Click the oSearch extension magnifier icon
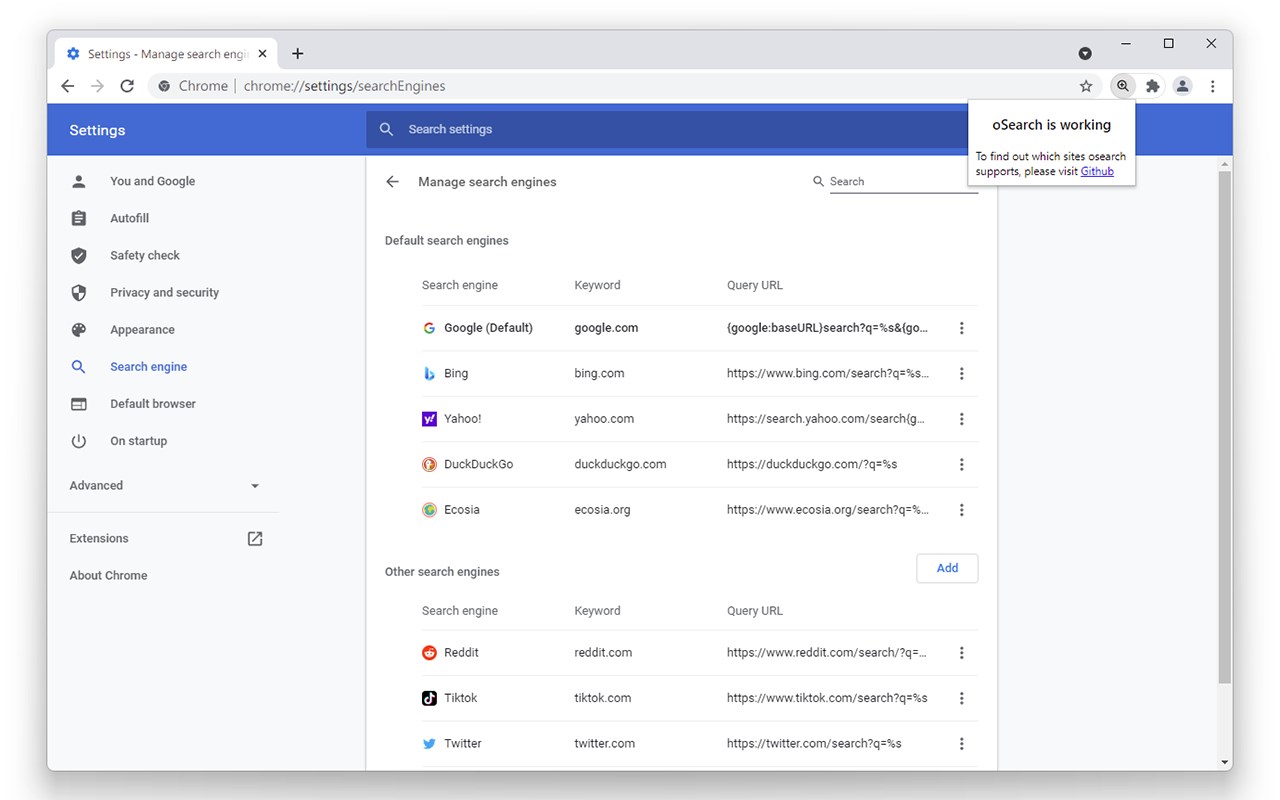The height and width of the screenshot is (800, 1280). pos(1123,86)
